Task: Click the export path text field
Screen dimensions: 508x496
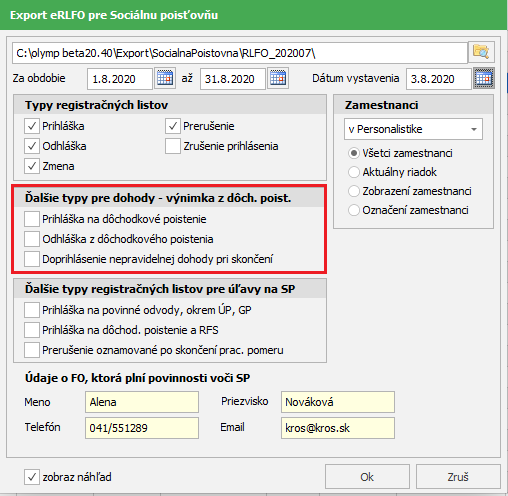Action: [240, 53]
